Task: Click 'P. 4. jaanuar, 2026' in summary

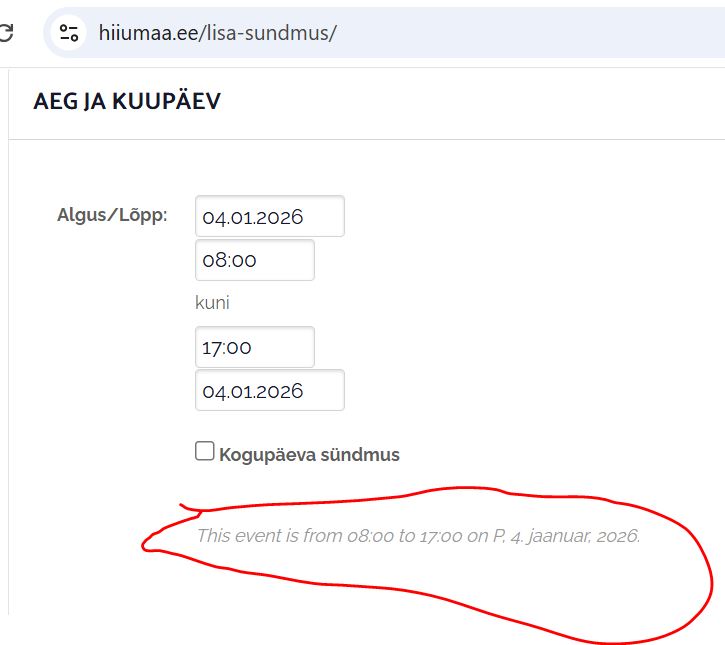Action: tap(565, 536)
